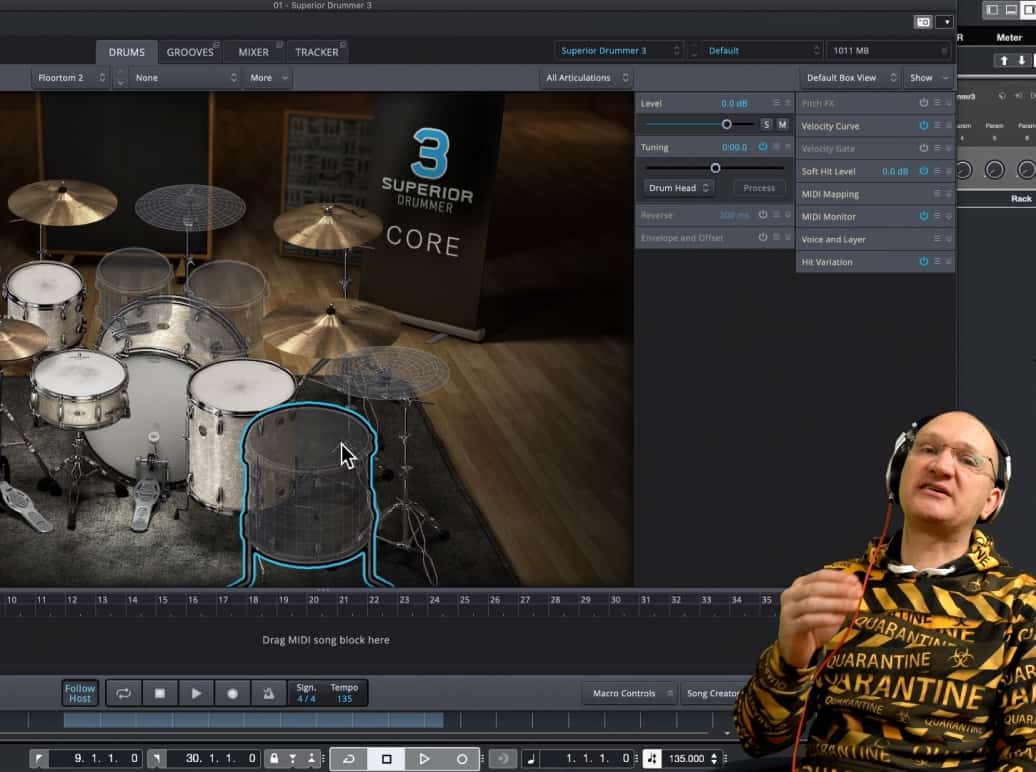This screenshot has height=772, width=1036.
Task: Open the All Articulations dropdown
Action: tap(585, 77)
